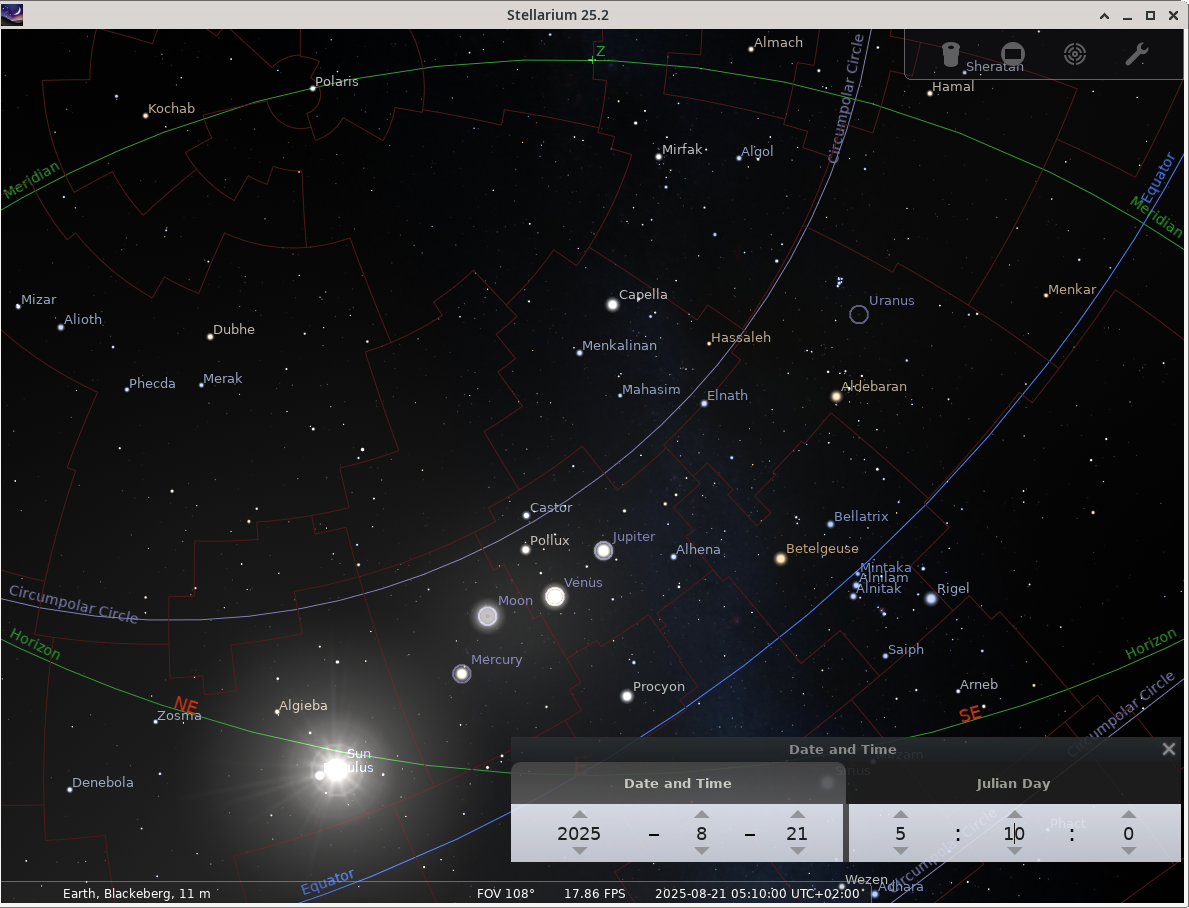Viewport: 1189px width, 908px height.
Task: Open Oculars configuration with wrench icon
Action: (x=1136, y=54)
